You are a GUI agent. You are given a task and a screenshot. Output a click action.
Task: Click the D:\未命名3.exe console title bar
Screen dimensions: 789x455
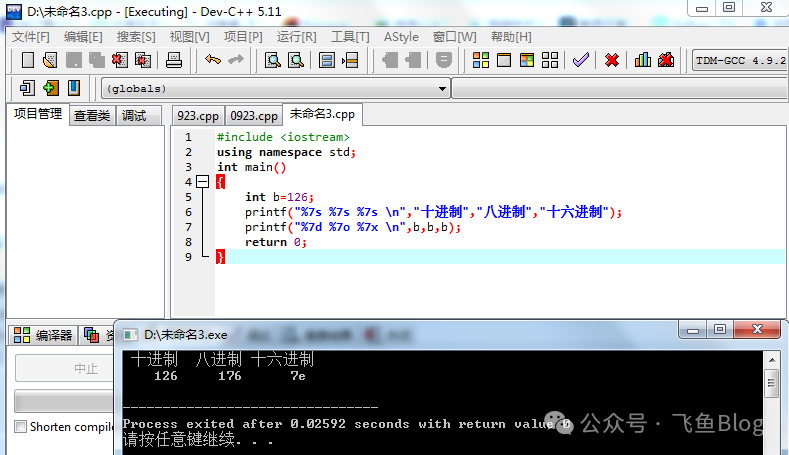398,335
